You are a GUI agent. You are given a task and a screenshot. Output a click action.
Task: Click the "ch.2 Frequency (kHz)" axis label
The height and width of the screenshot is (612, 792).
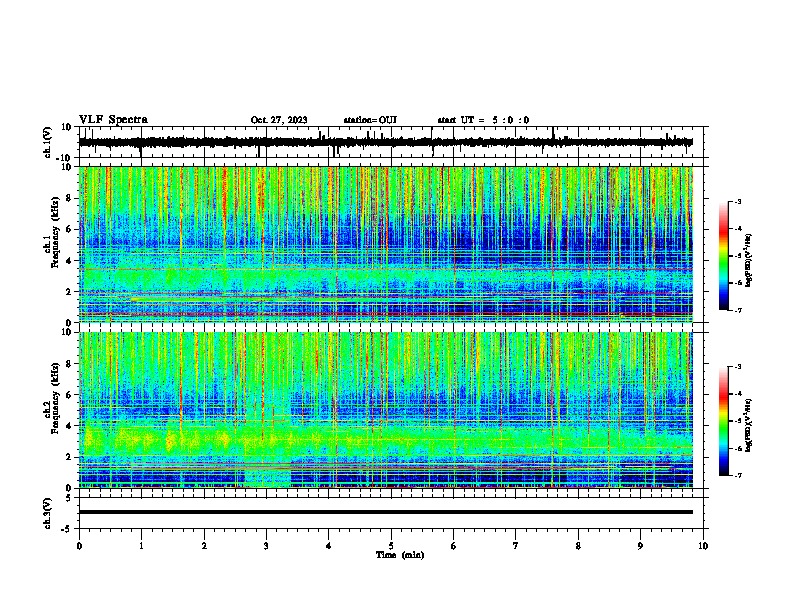pos(51,398)
